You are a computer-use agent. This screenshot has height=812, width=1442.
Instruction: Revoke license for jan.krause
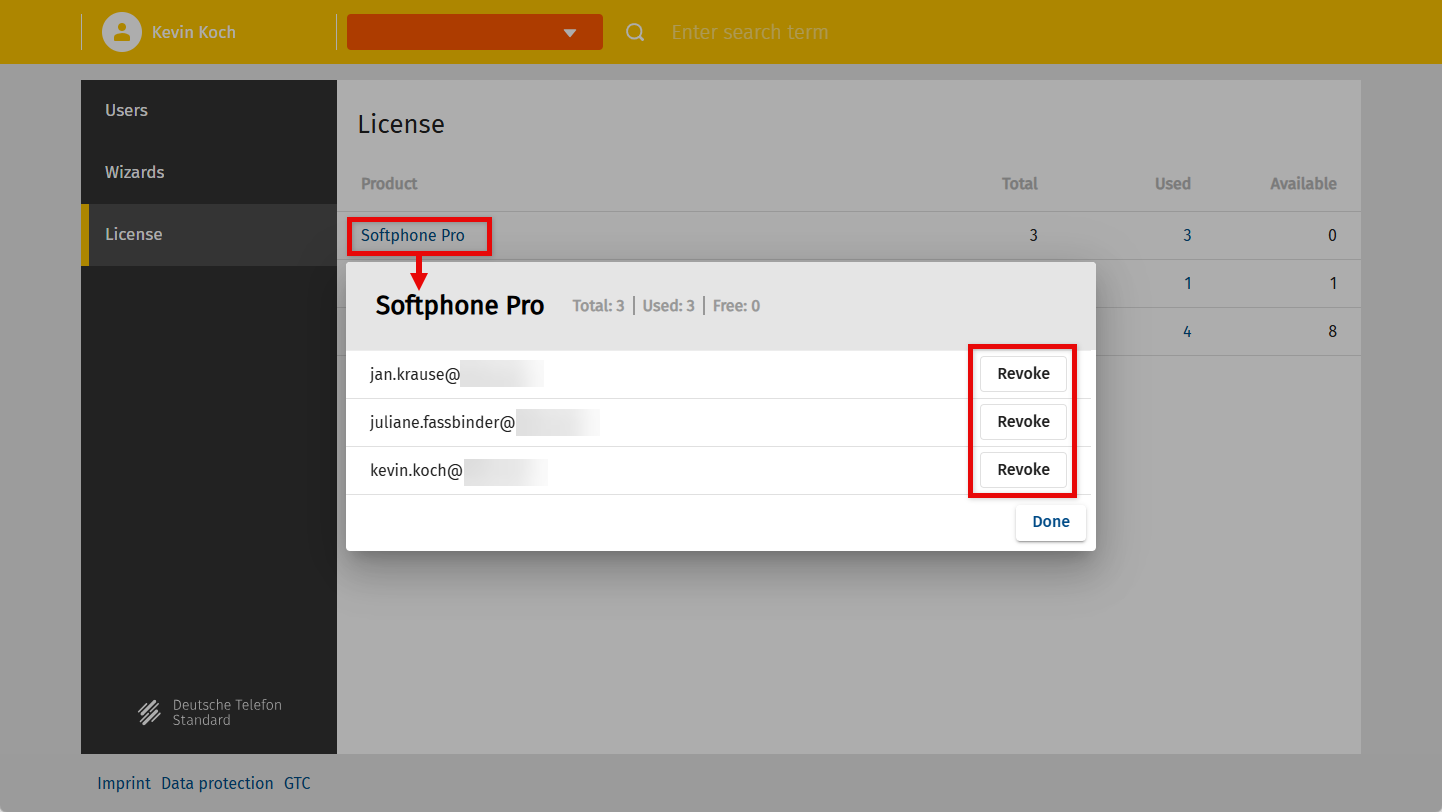1023,374
